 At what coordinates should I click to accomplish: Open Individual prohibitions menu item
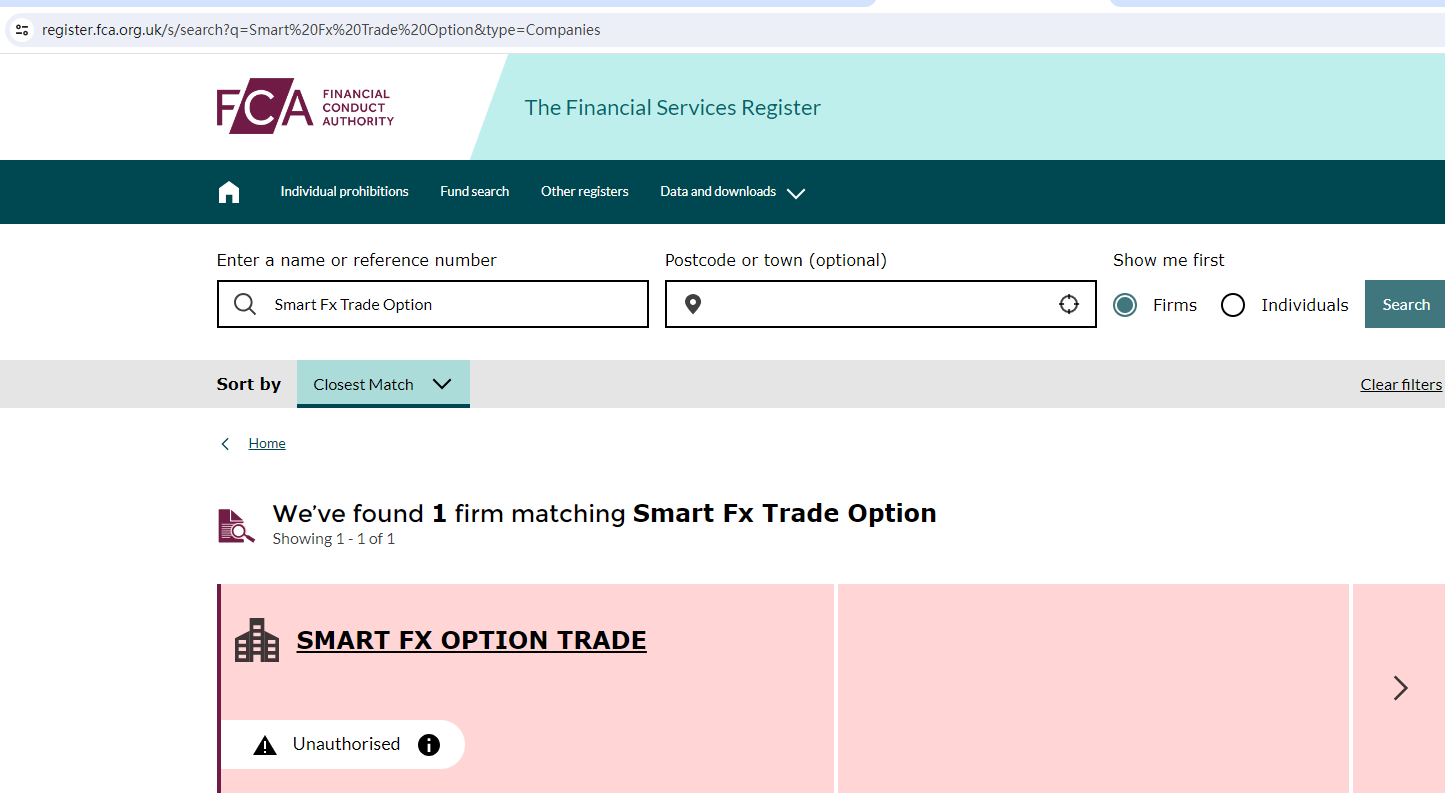344,192
